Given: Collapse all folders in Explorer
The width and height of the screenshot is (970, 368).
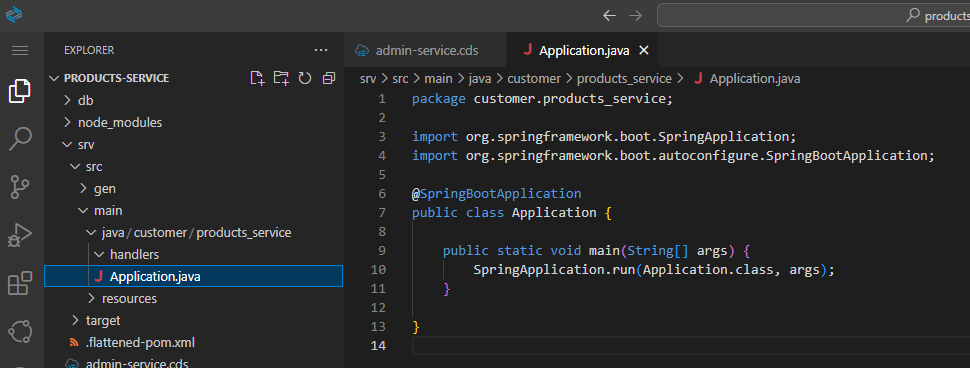Looking at the screenshot, I should pyautogui.click(x=329, y=78).
